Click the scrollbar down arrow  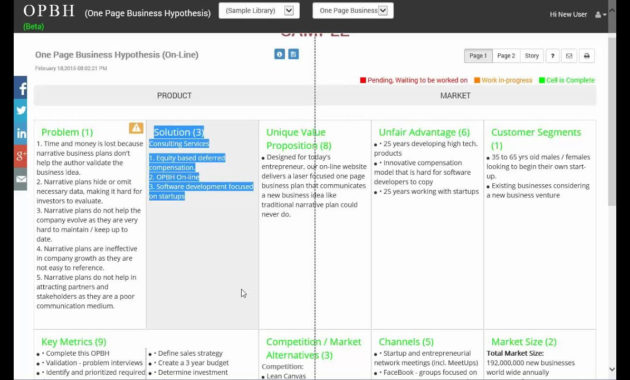[x=612, y=369]
